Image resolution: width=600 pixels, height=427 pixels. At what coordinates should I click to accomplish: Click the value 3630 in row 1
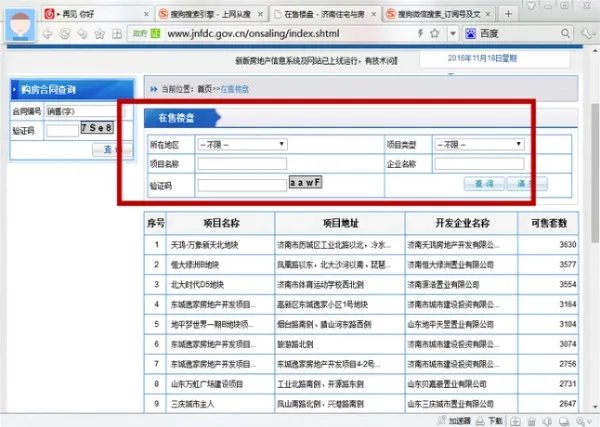click(x=567, y=244)
